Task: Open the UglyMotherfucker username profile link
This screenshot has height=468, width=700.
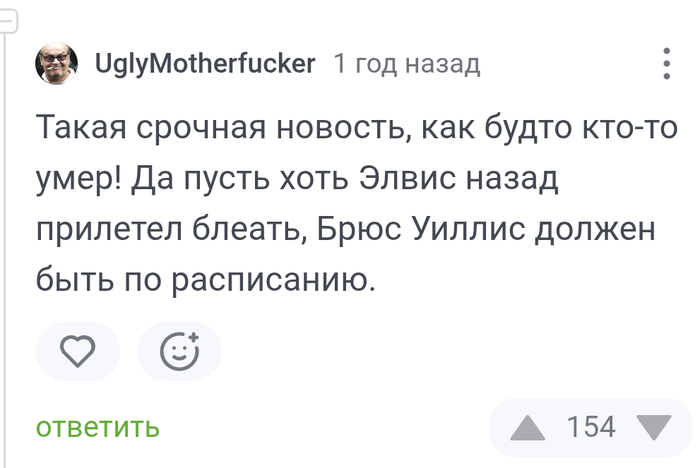Action: [205, 65]
